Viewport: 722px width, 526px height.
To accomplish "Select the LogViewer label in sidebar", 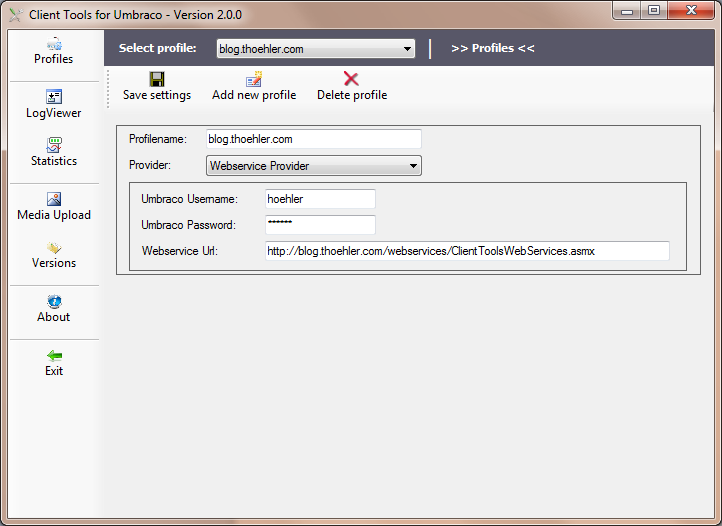I will (53, 113).
